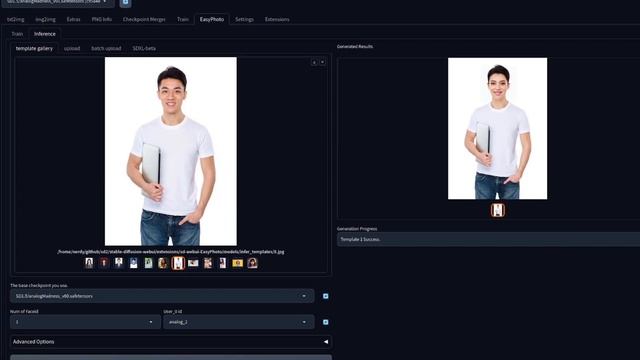This screenshot has width=640, height=360.
Task: Select the ninth template thumbnail in strip
Action: pos(208,263)
